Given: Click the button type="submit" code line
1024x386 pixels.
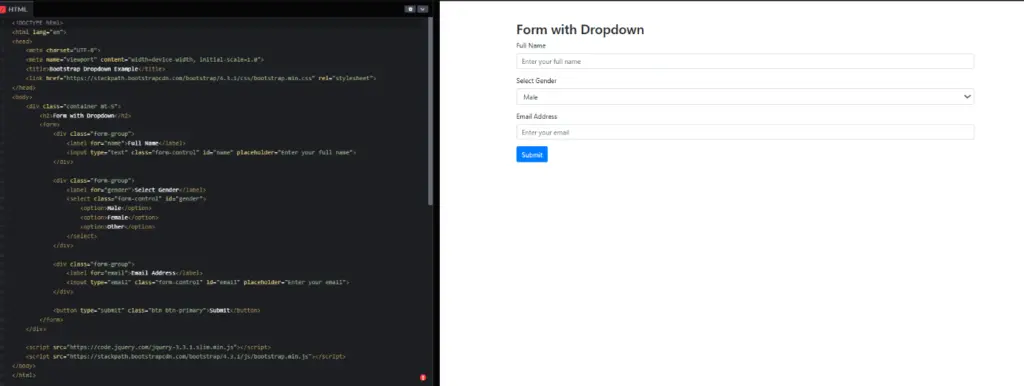Looking at the screenshot, I should coord(157,310).
